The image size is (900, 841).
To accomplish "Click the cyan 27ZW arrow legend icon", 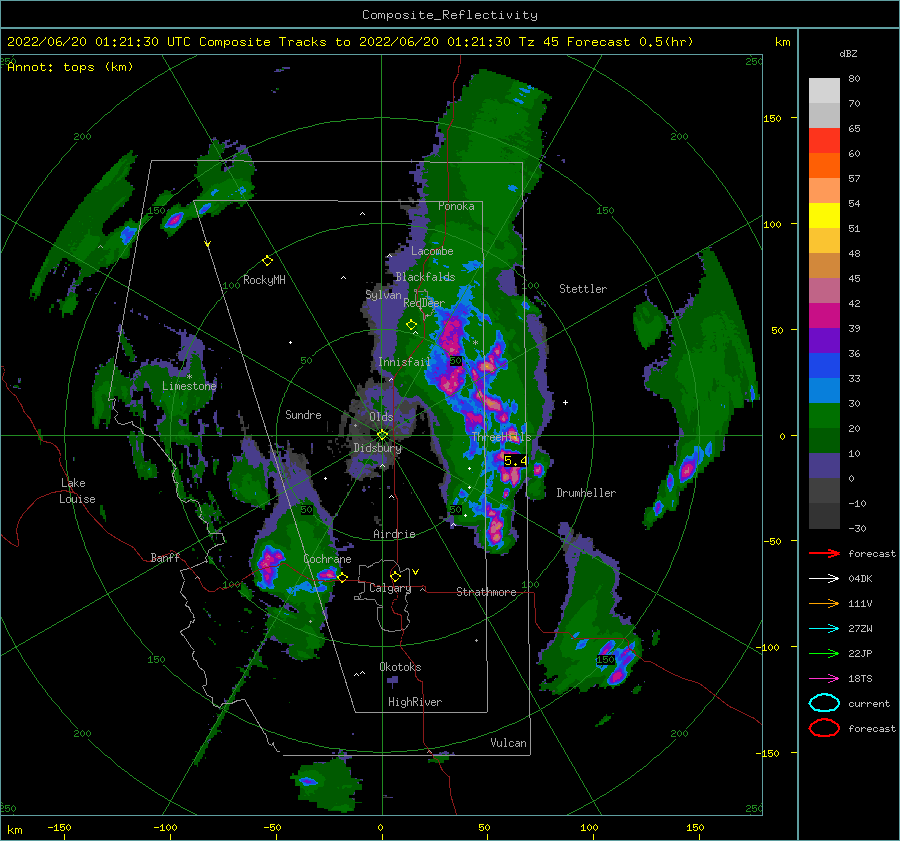I will [x=824, y=629].
